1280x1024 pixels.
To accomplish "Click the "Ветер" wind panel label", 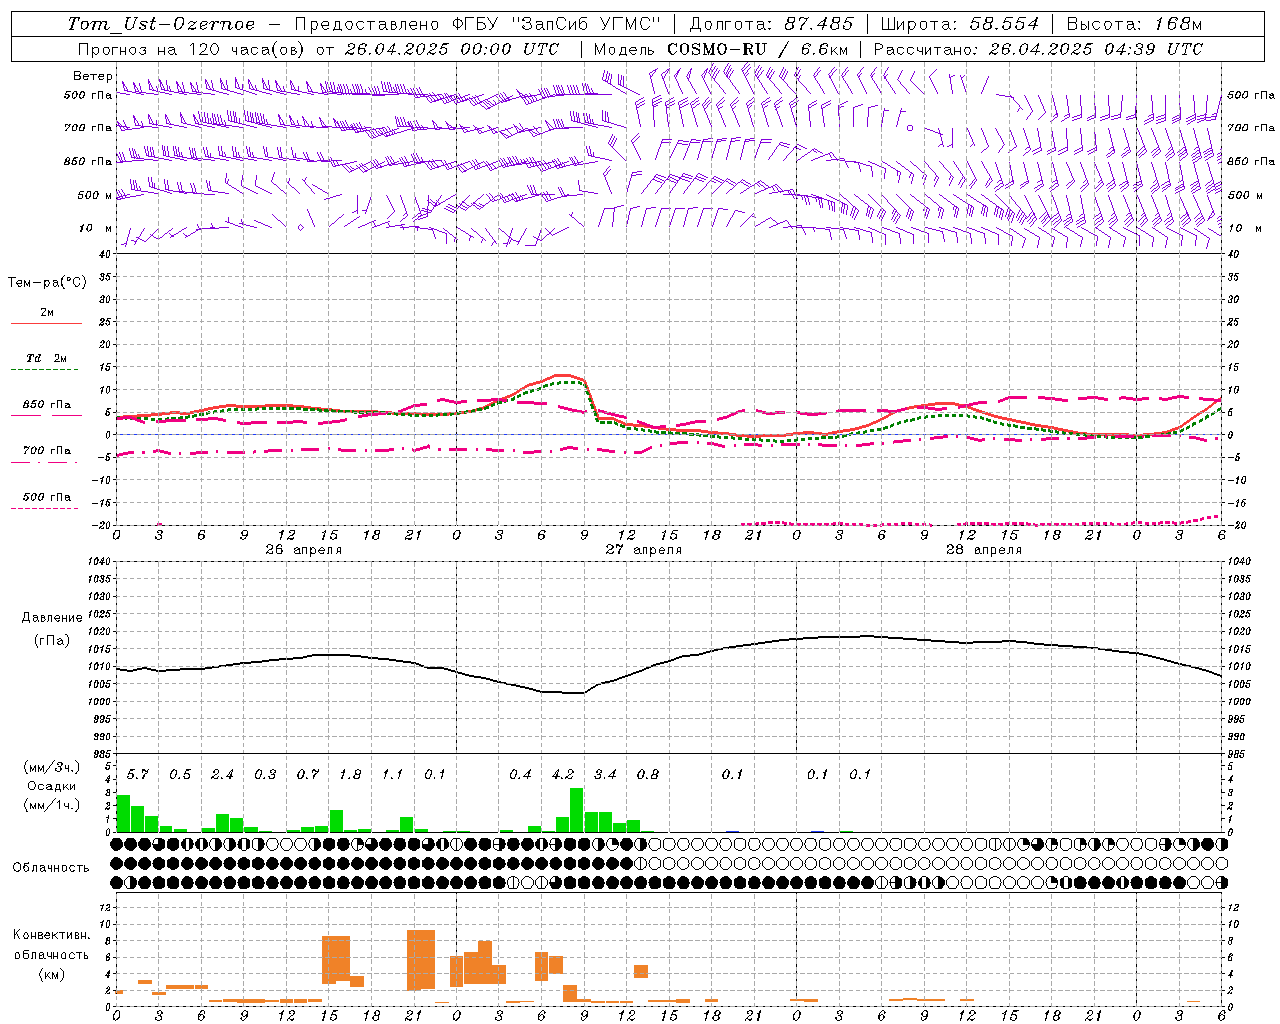I will 92,76.
